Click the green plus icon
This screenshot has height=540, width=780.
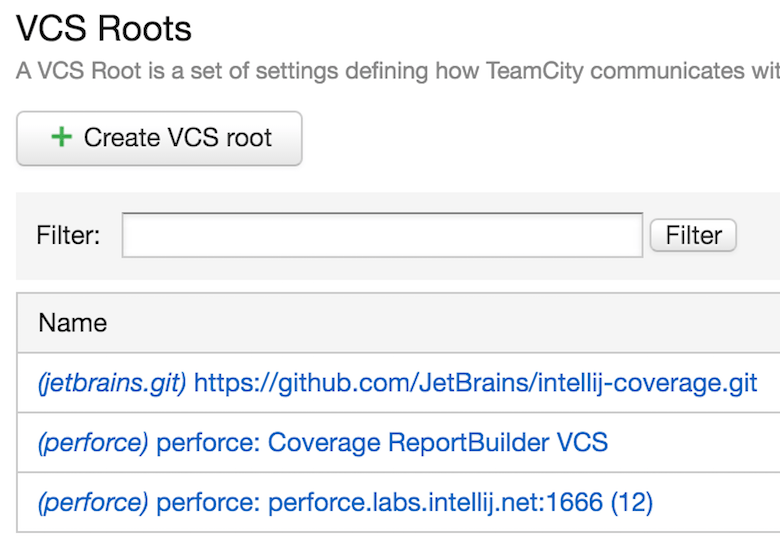point(61,137)
